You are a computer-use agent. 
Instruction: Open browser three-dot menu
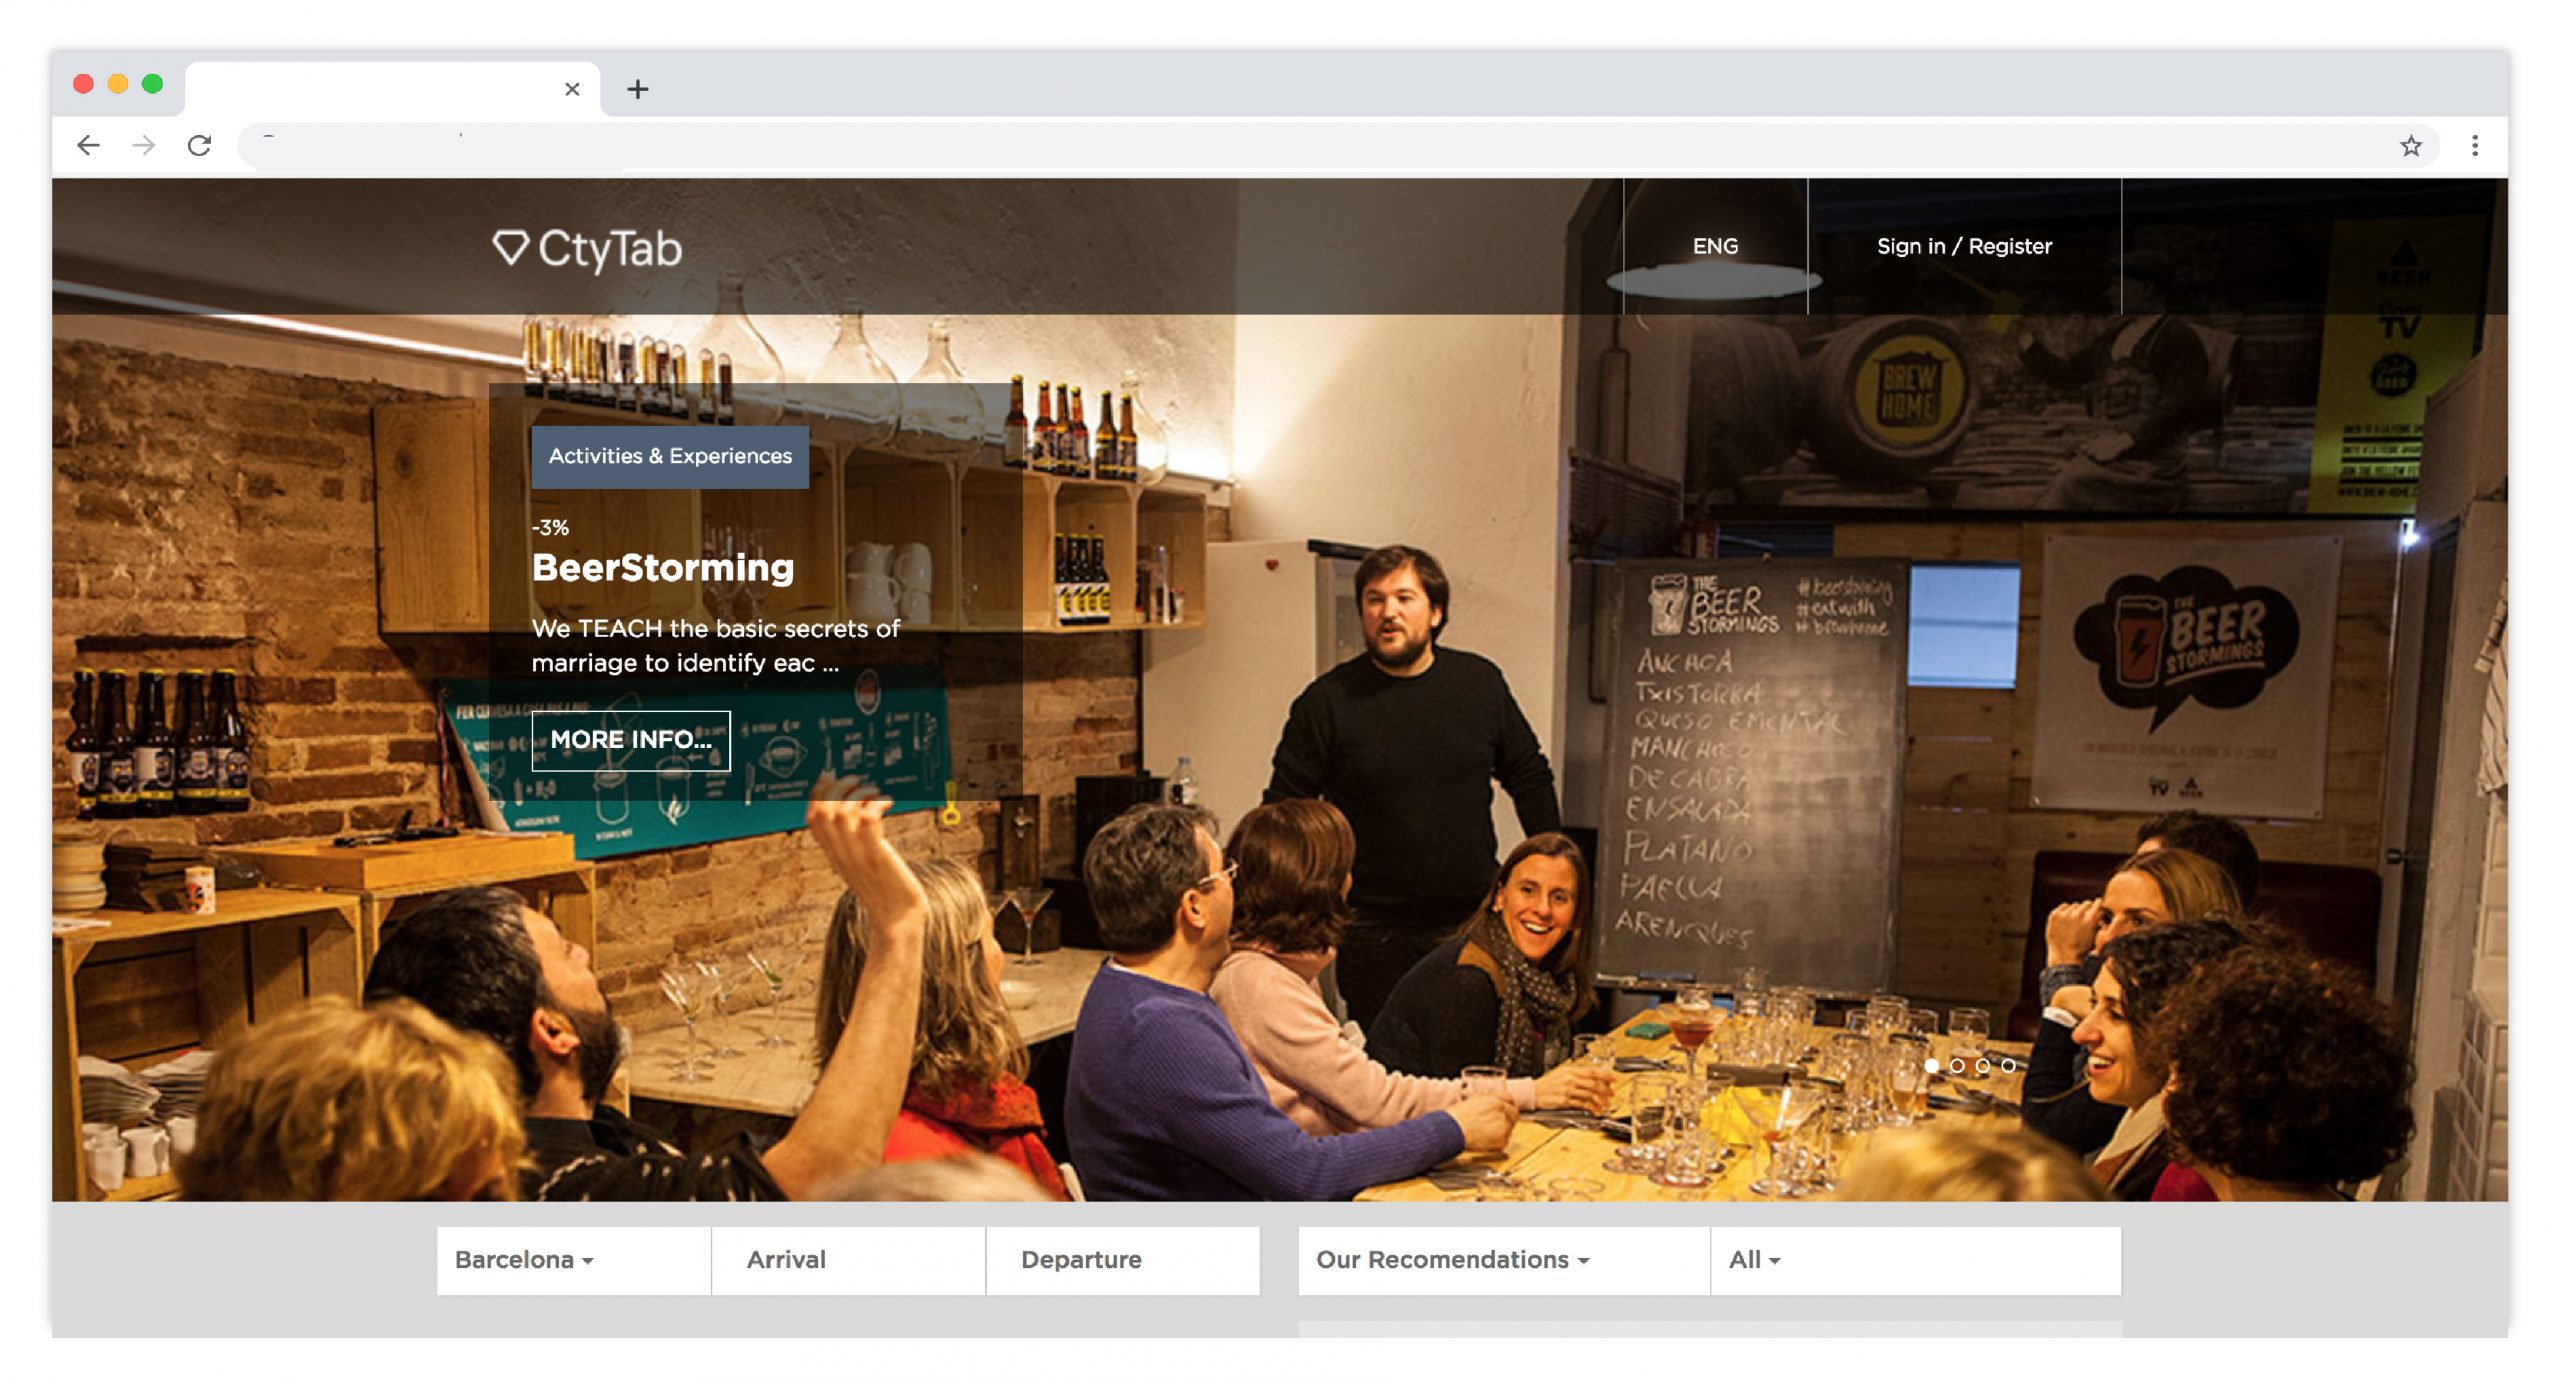coord(2474,146)
